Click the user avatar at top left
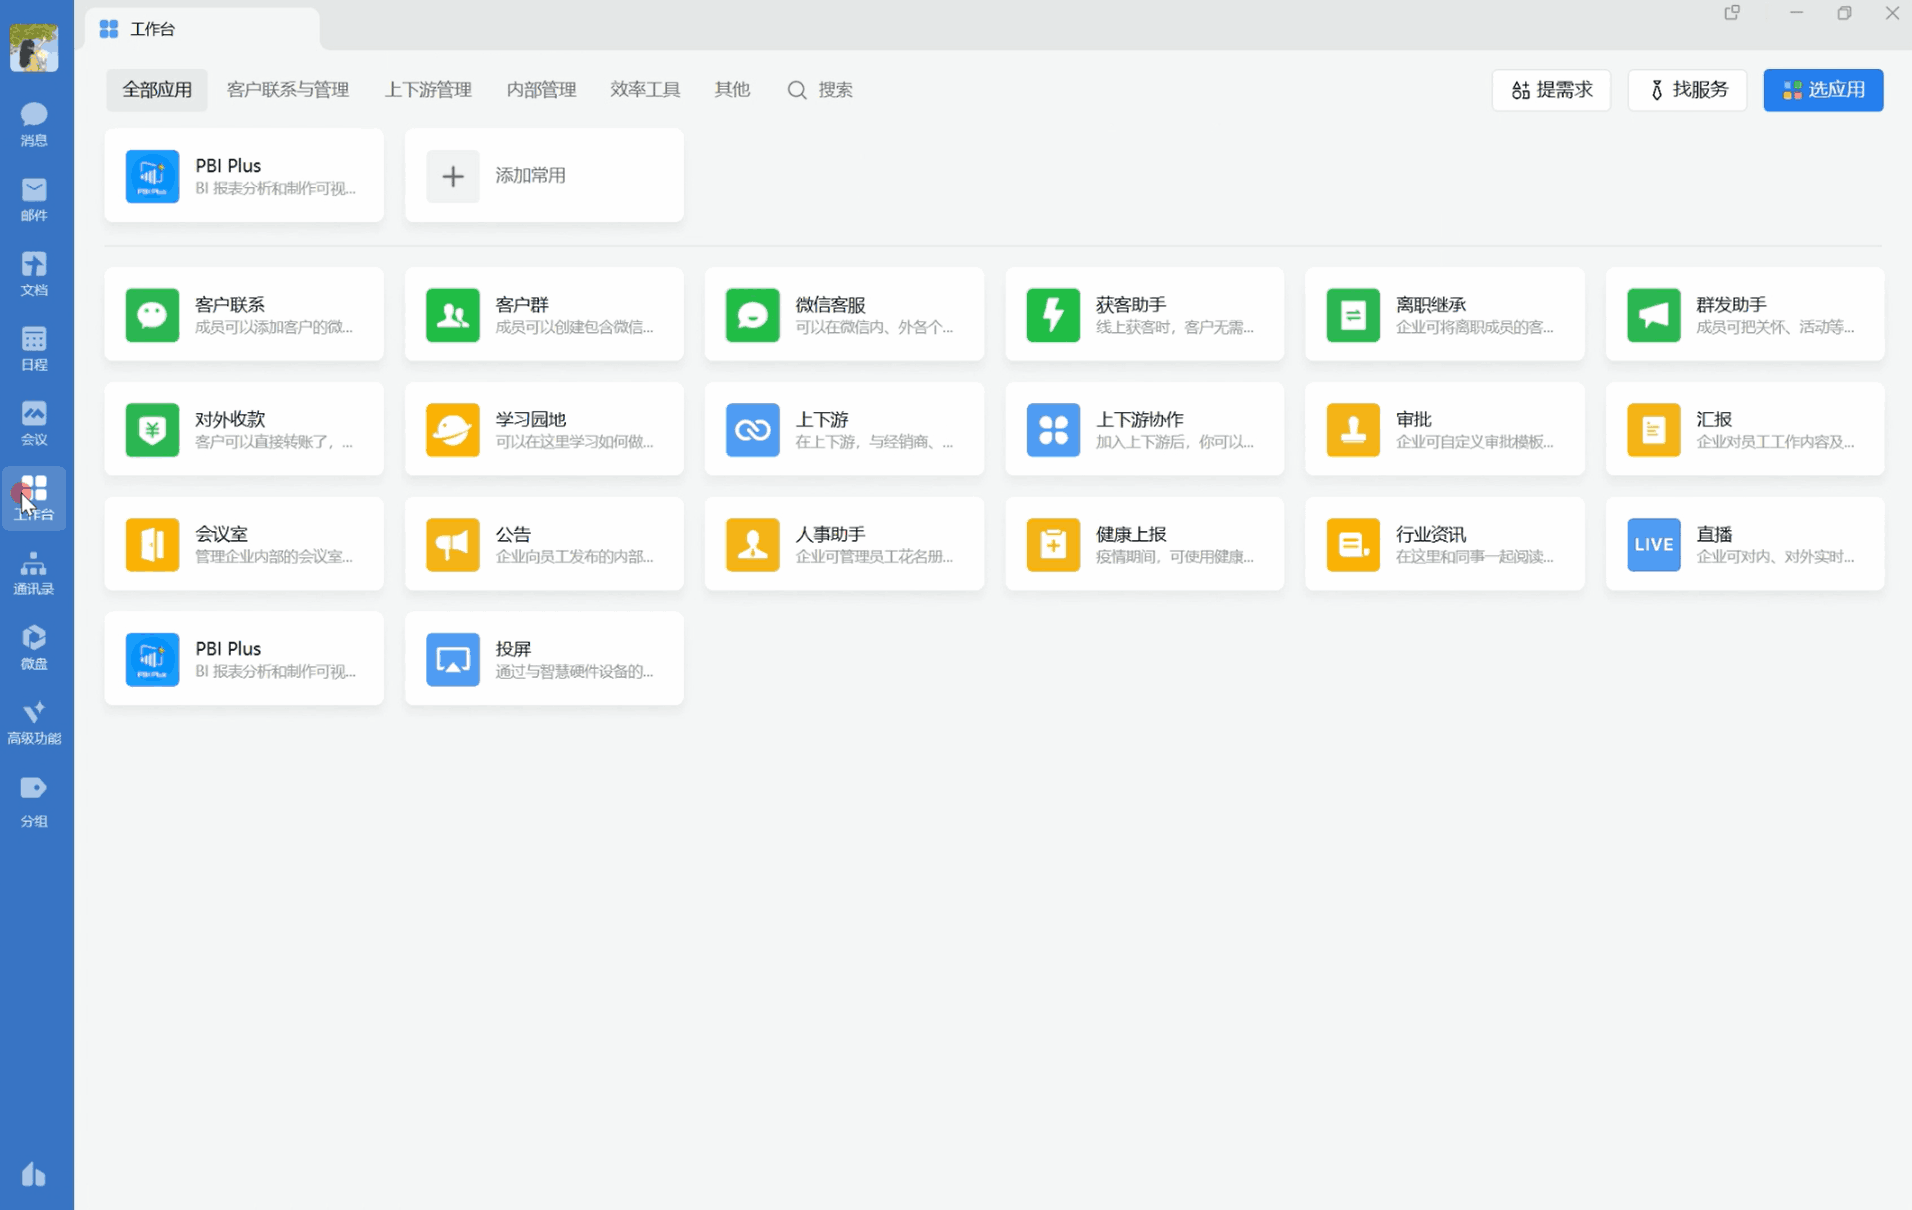The height and width of the screenshot is (1210, 1912). (x=34, y=47)
